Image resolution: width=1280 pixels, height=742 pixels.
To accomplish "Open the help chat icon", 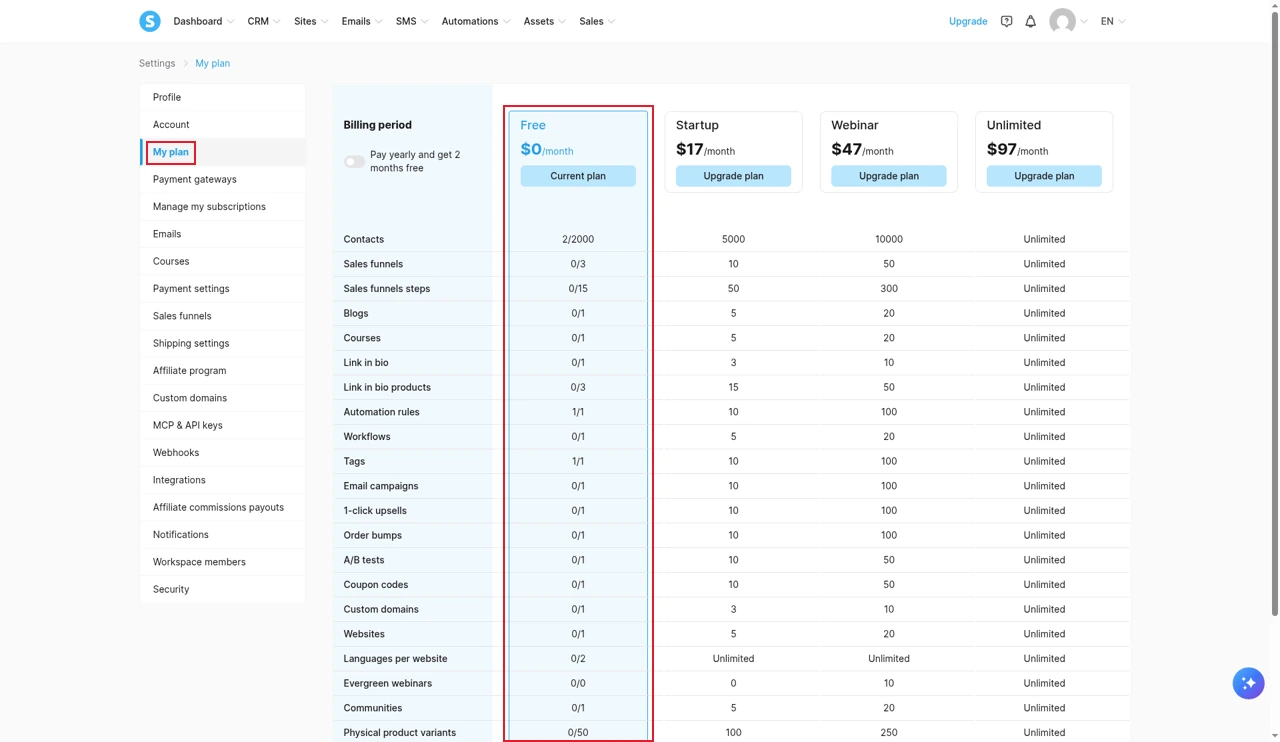I will pos(1006,21).
